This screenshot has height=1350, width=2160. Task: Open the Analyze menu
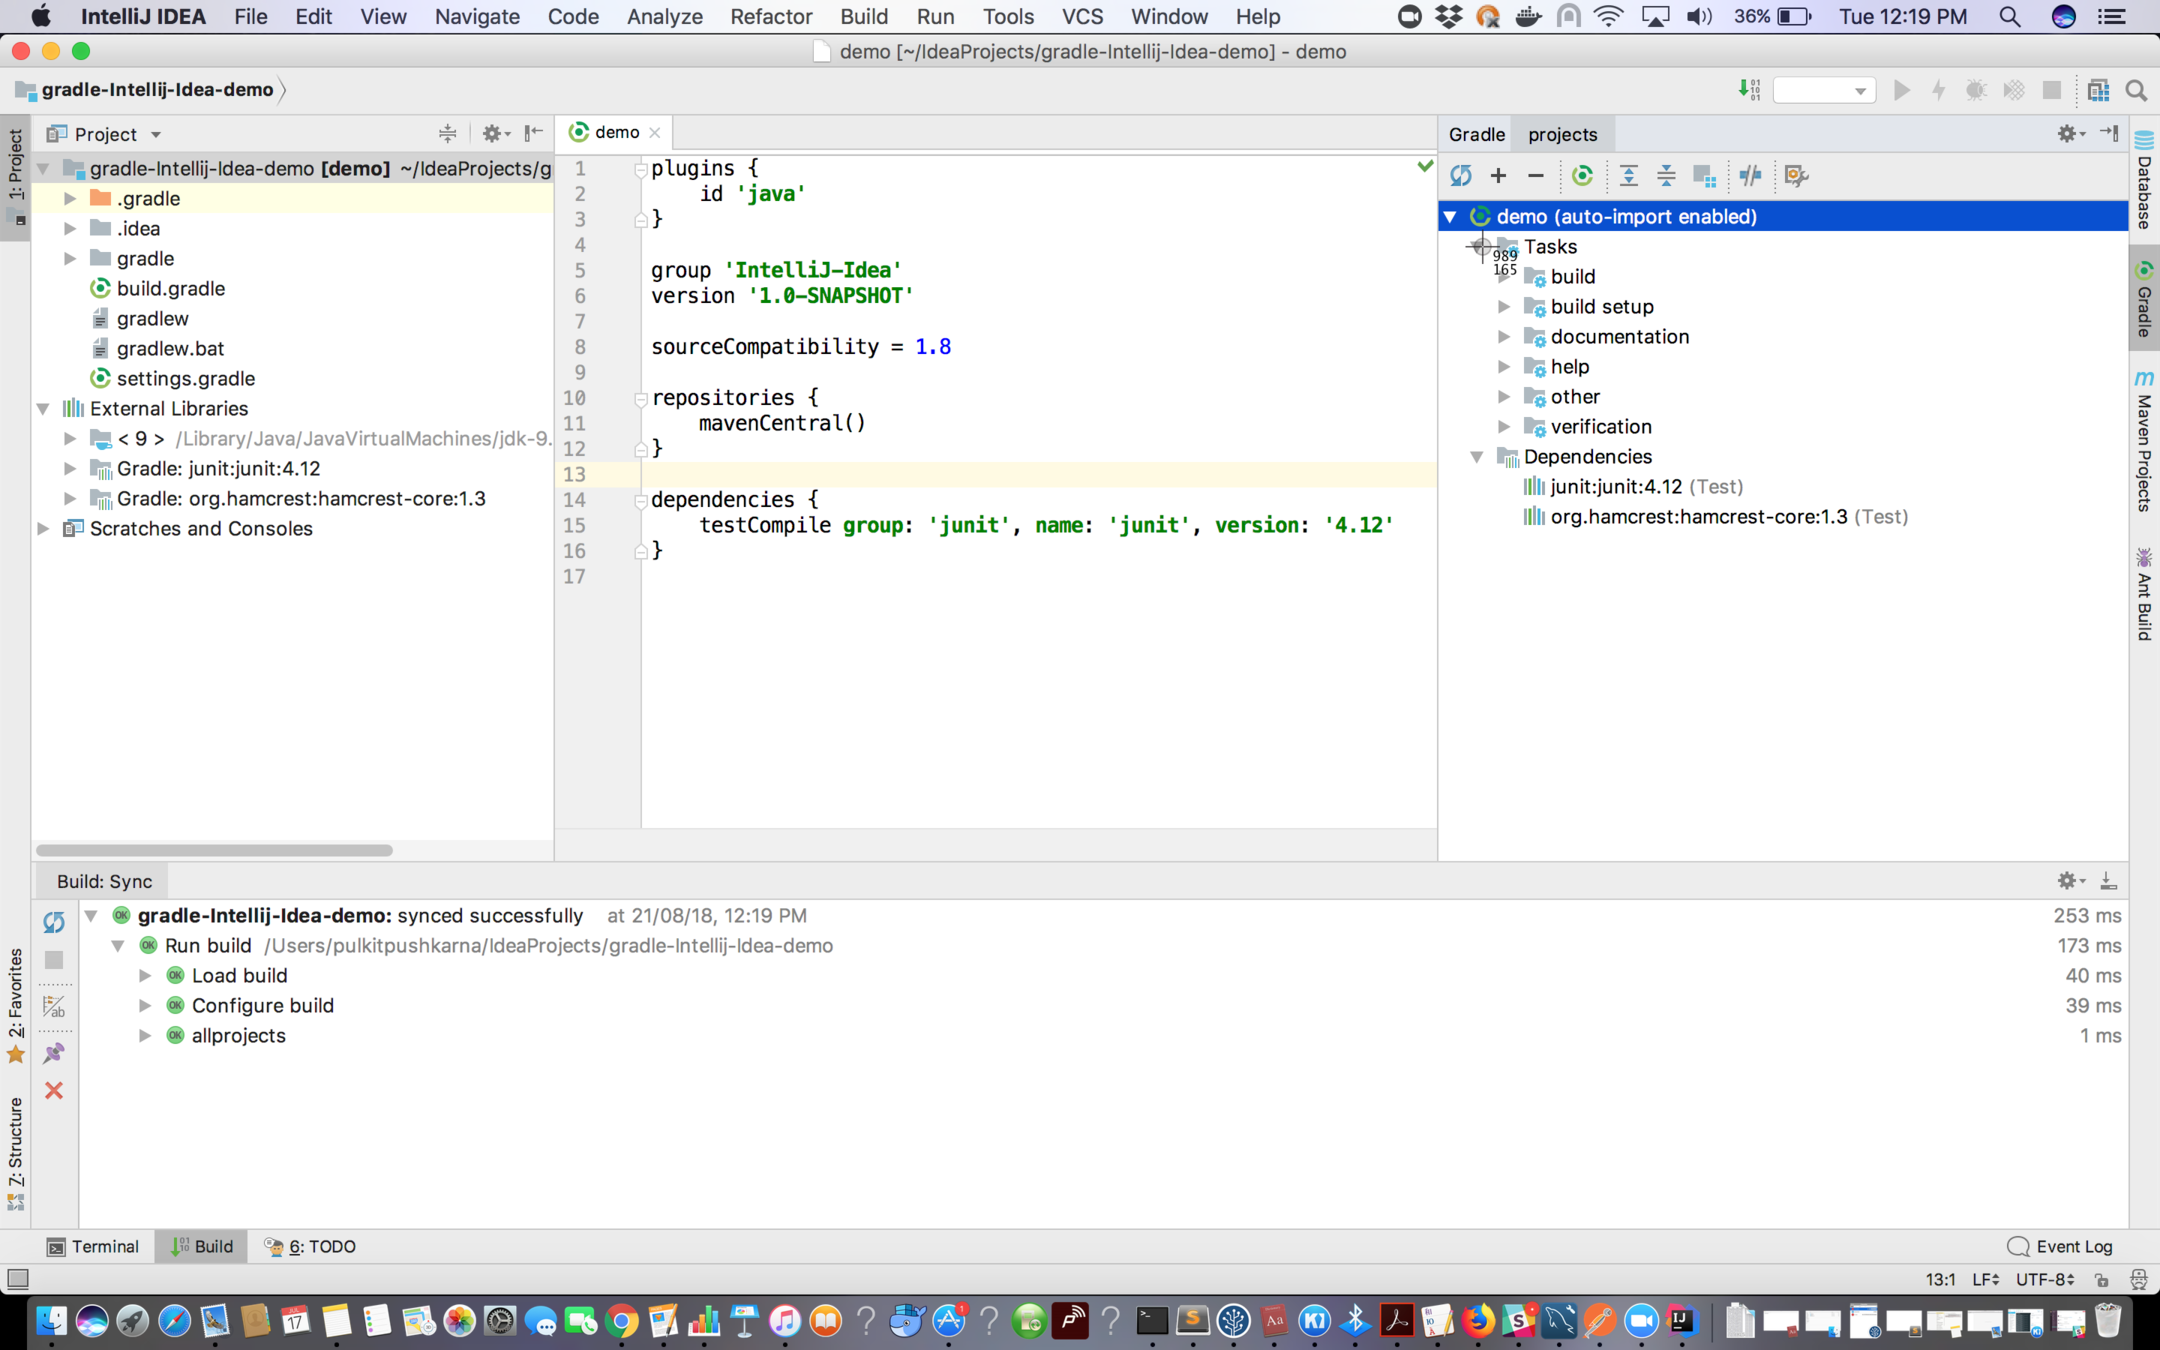tap(665, 16)
